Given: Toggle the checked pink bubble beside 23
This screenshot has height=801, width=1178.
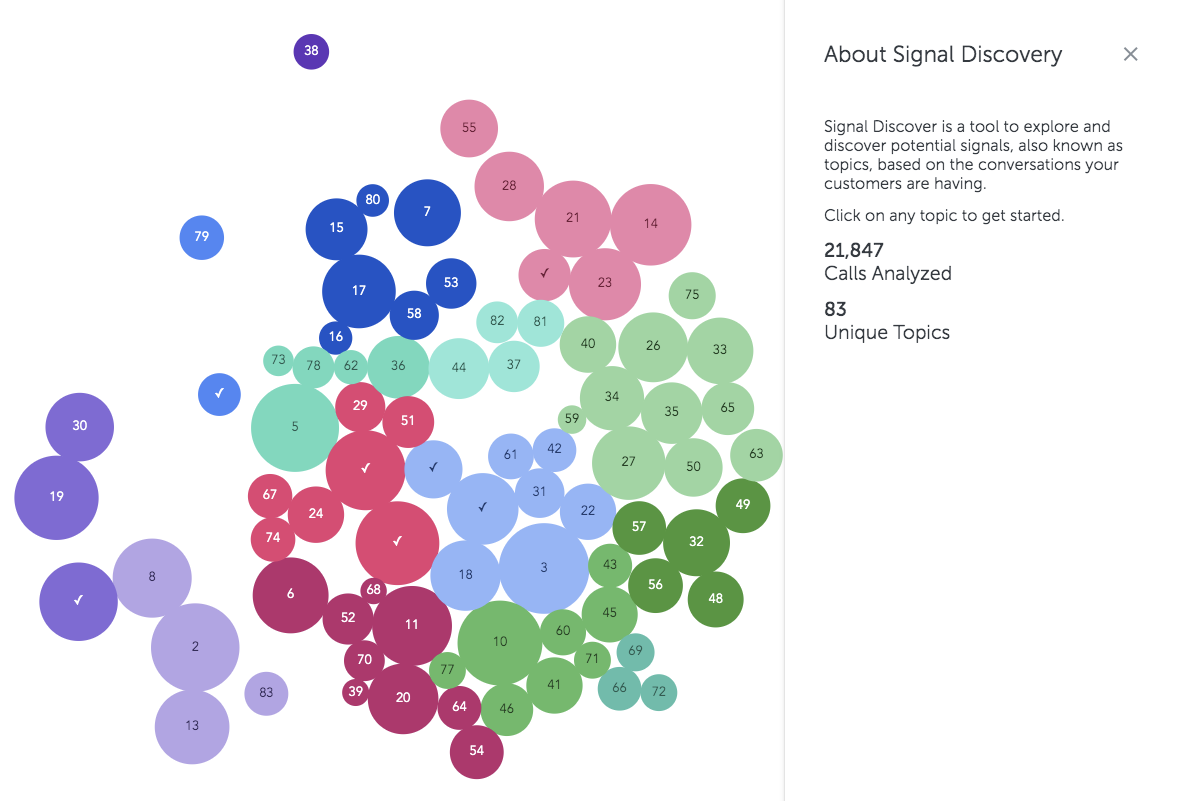Looking at the screenshot, I should (544, 274).
